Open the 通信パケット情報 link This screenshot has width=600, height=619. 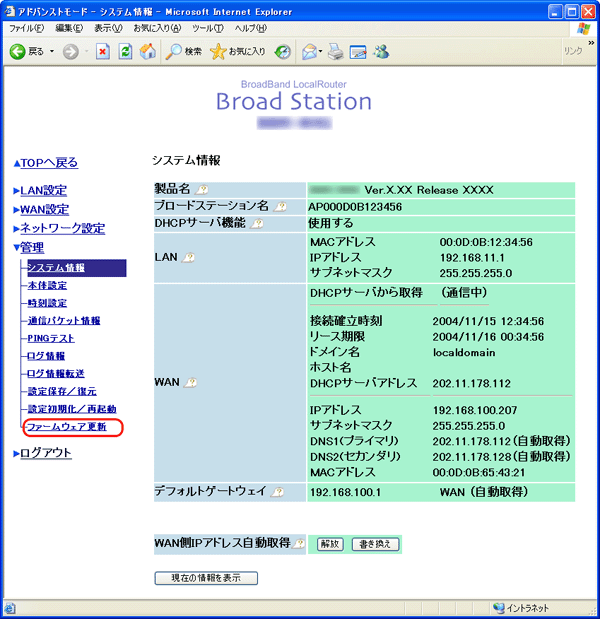click(64, 321)
